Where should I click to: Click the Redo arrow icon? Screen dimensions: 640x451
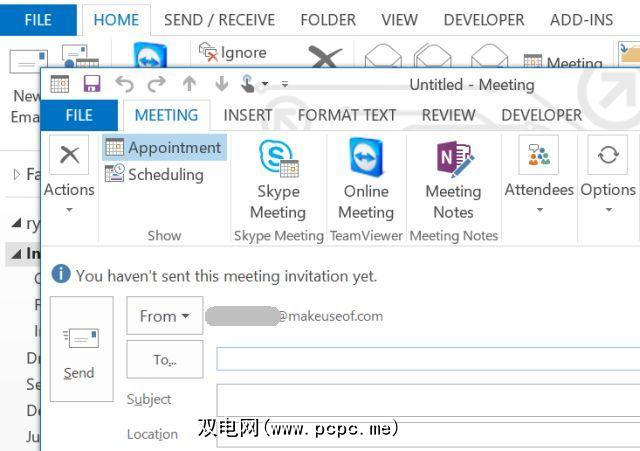[157, 84]
